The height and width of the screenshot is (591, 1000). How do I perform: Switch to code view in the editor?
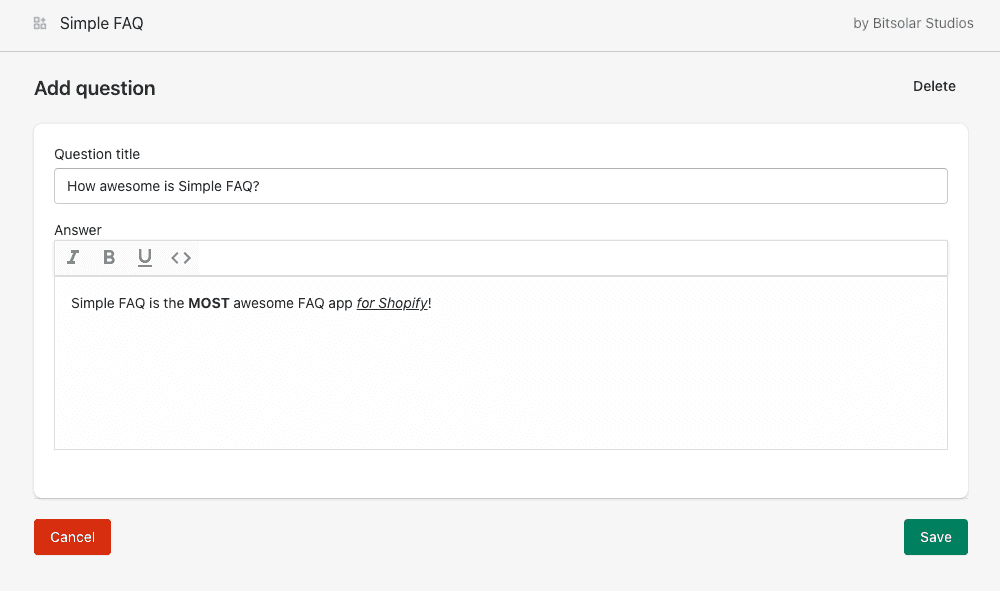click(181, 258)
